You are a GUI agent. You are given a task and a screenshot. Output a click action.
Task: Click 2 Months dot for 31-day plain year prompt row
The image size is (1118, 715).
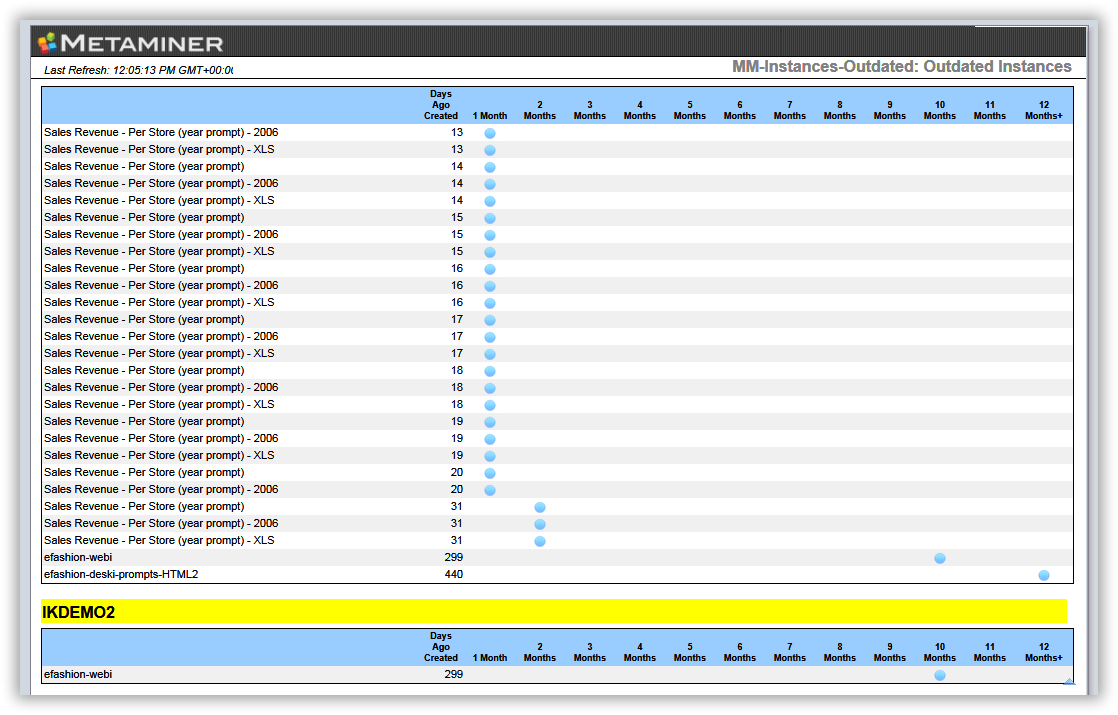(540, 507)
